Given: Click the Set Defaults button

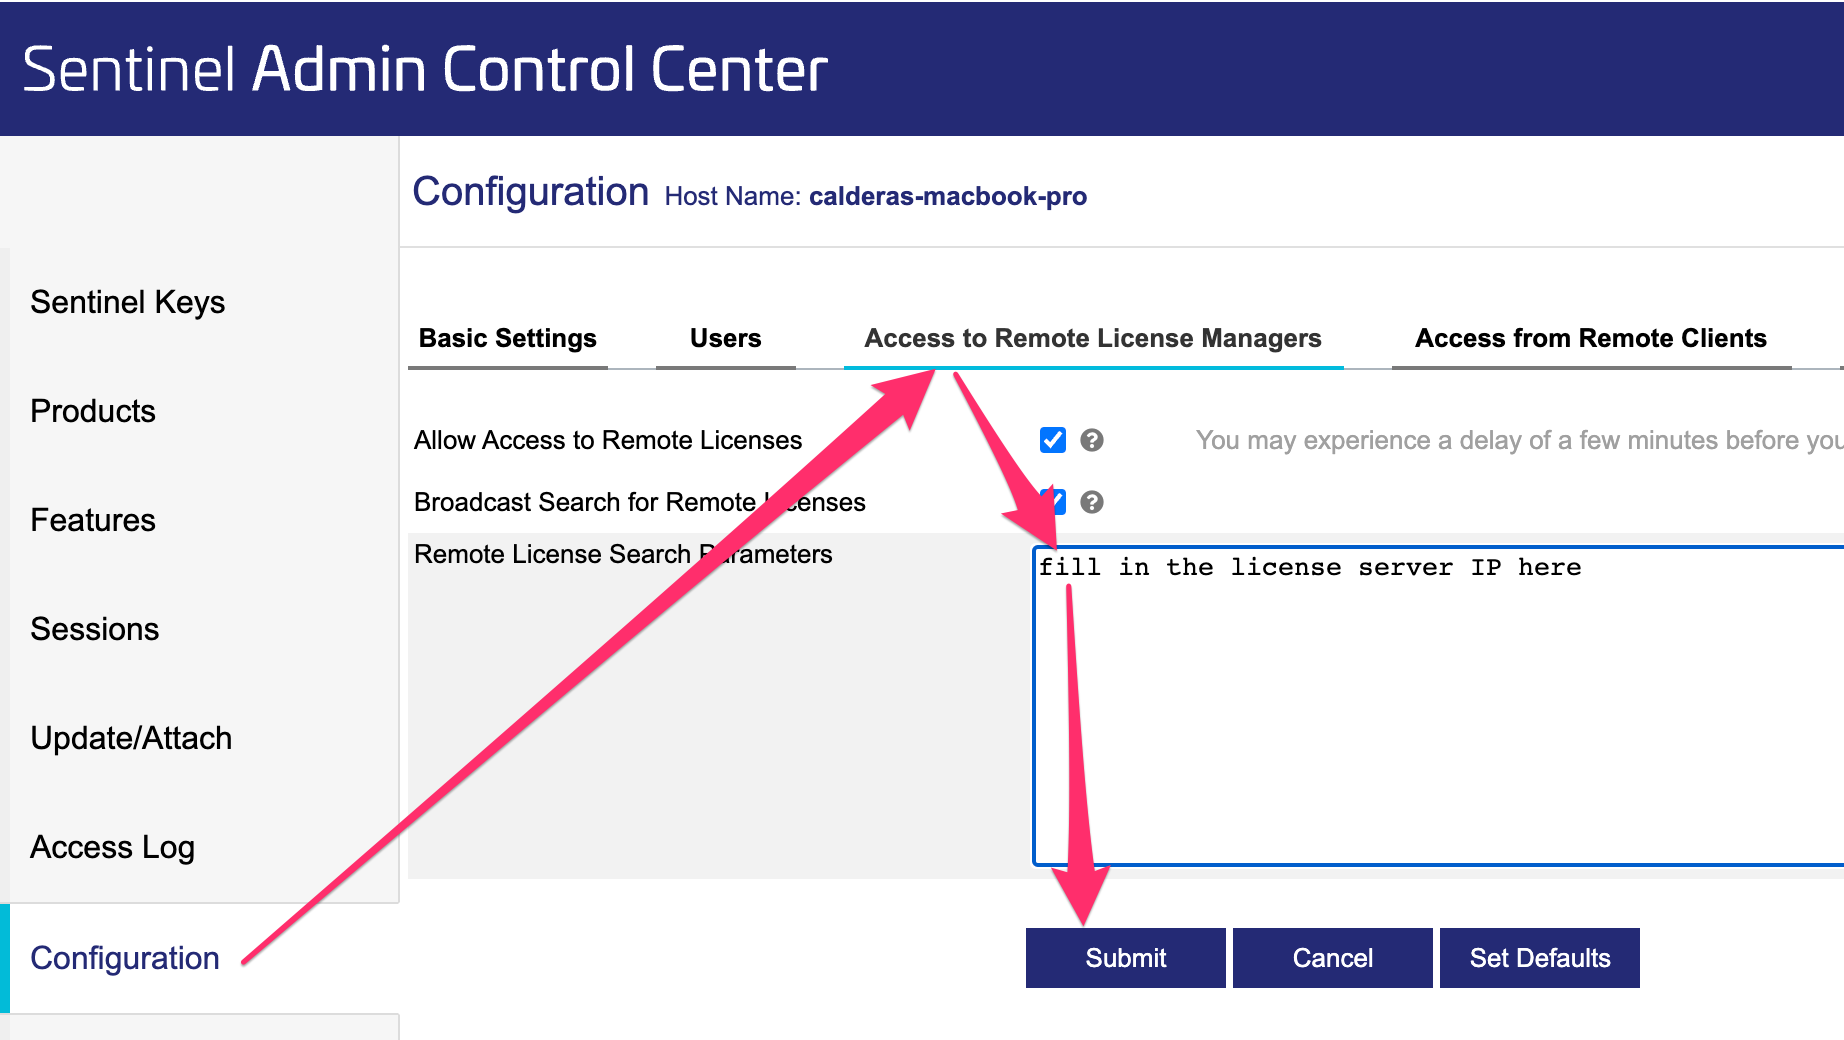Looking at the screenshot, I should 1540,958.
